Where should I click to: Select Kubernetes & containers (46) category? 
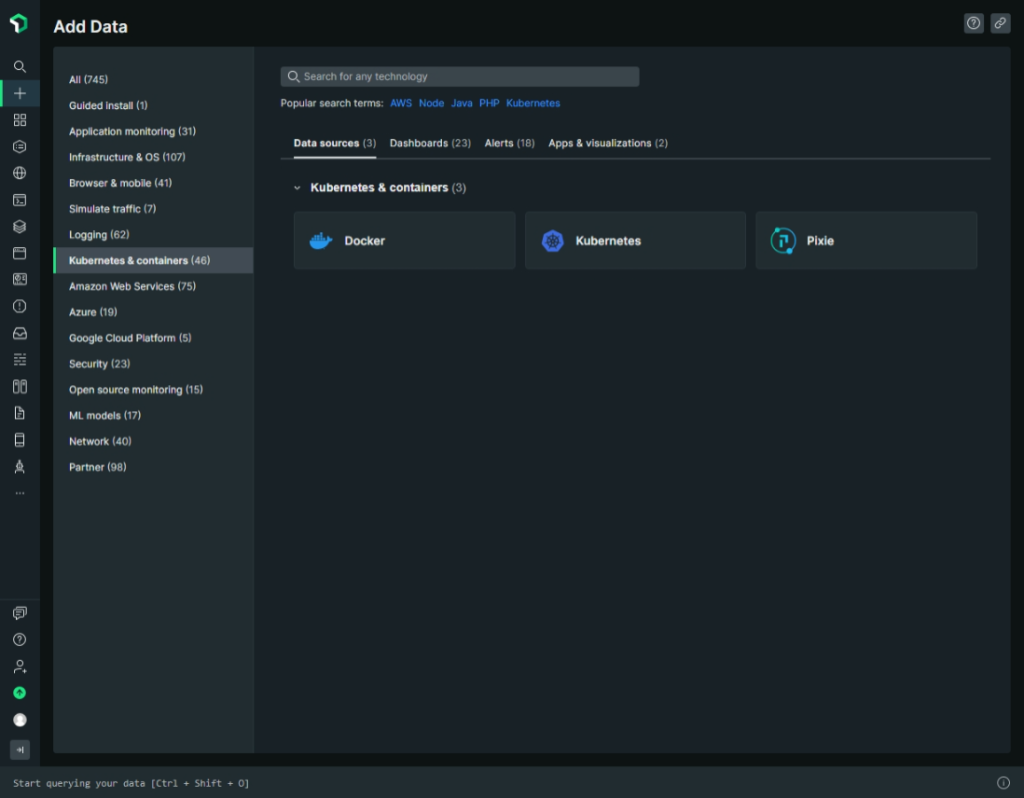coord(153,261)
